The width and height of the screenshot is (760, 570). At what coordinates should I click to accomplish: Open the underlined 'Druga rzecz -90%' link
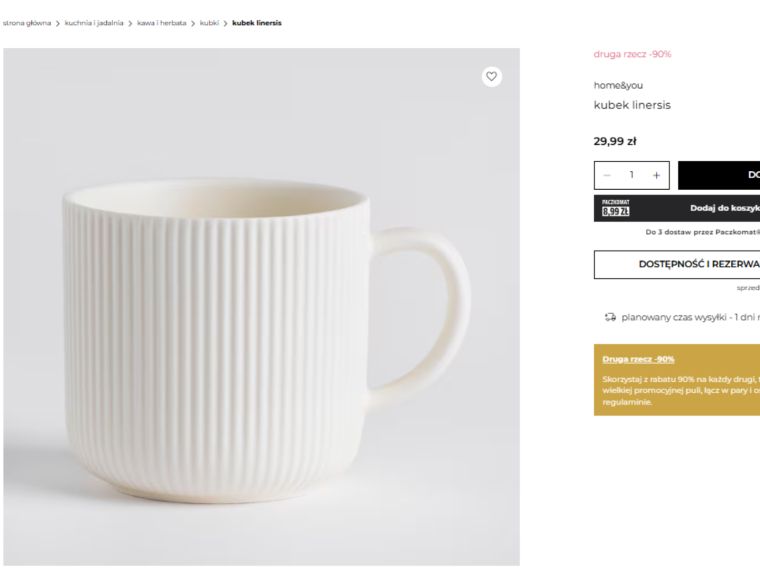[x=638, y=359]
